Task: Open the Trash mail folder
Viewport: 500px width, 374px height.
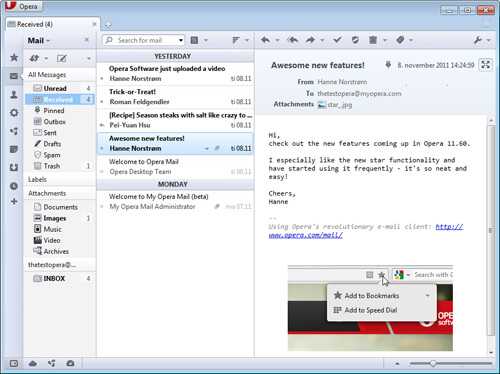Action: (x=60, y=166)
